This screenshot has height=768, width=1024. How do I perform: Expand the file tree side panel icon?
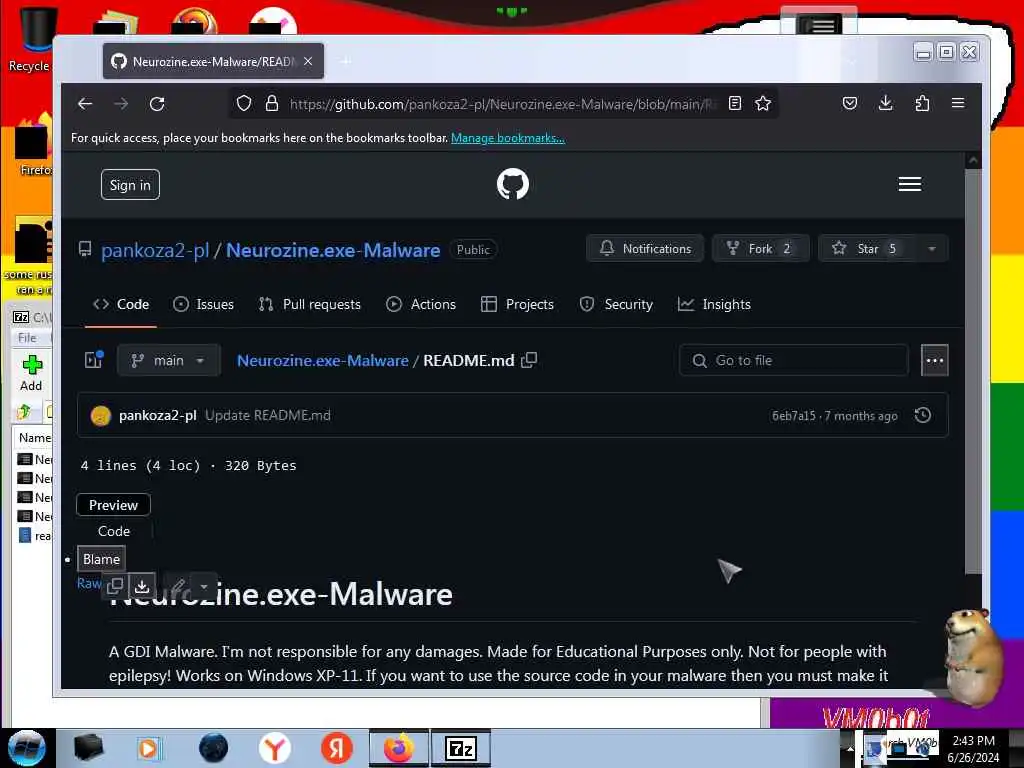[94, 360]
